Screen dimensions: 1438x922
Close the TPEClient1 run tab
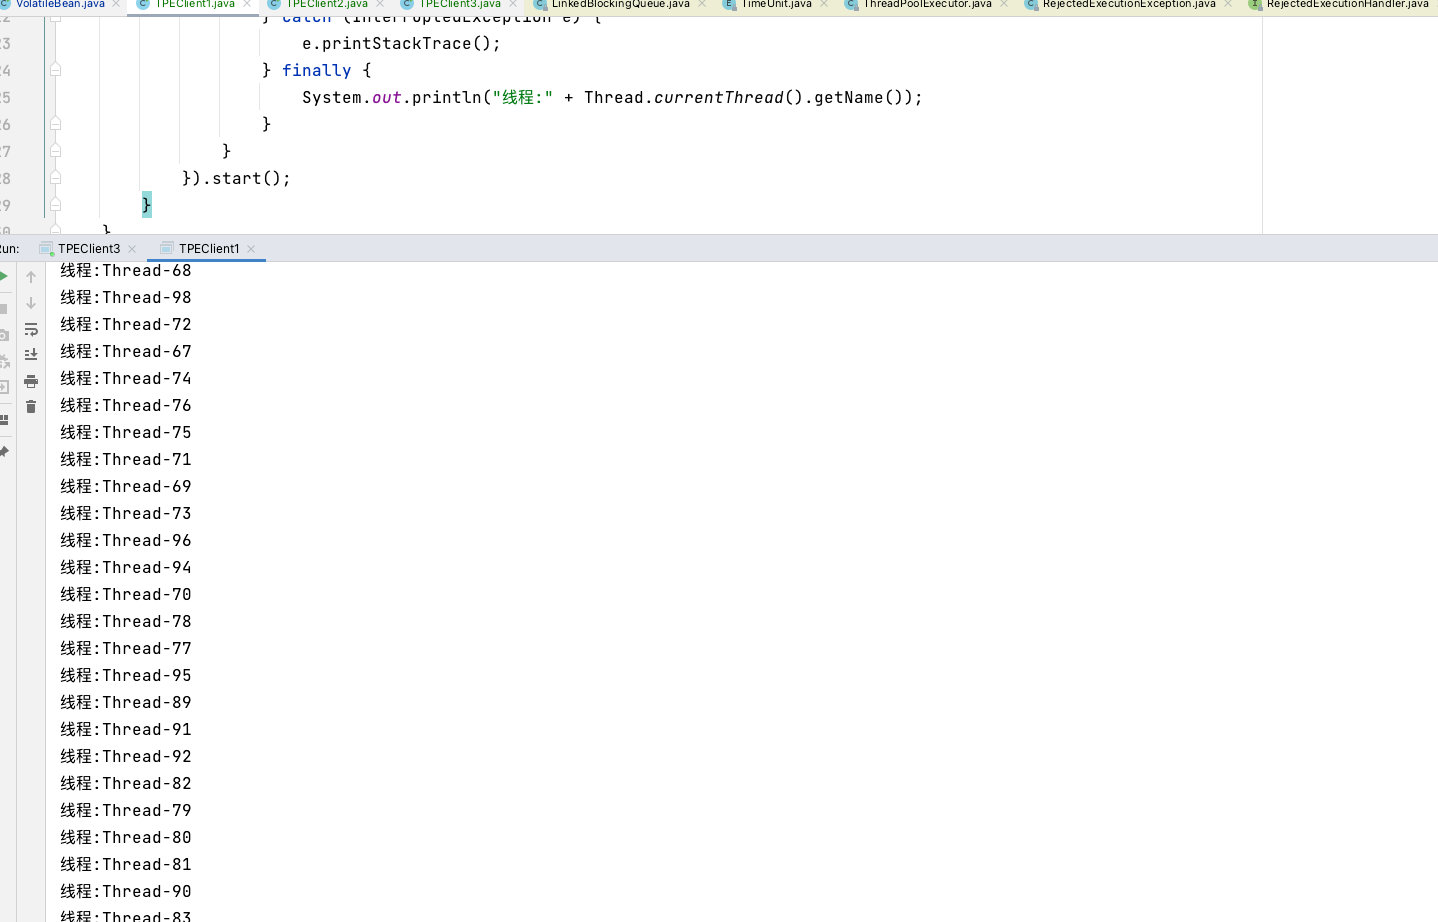[251, 249]
